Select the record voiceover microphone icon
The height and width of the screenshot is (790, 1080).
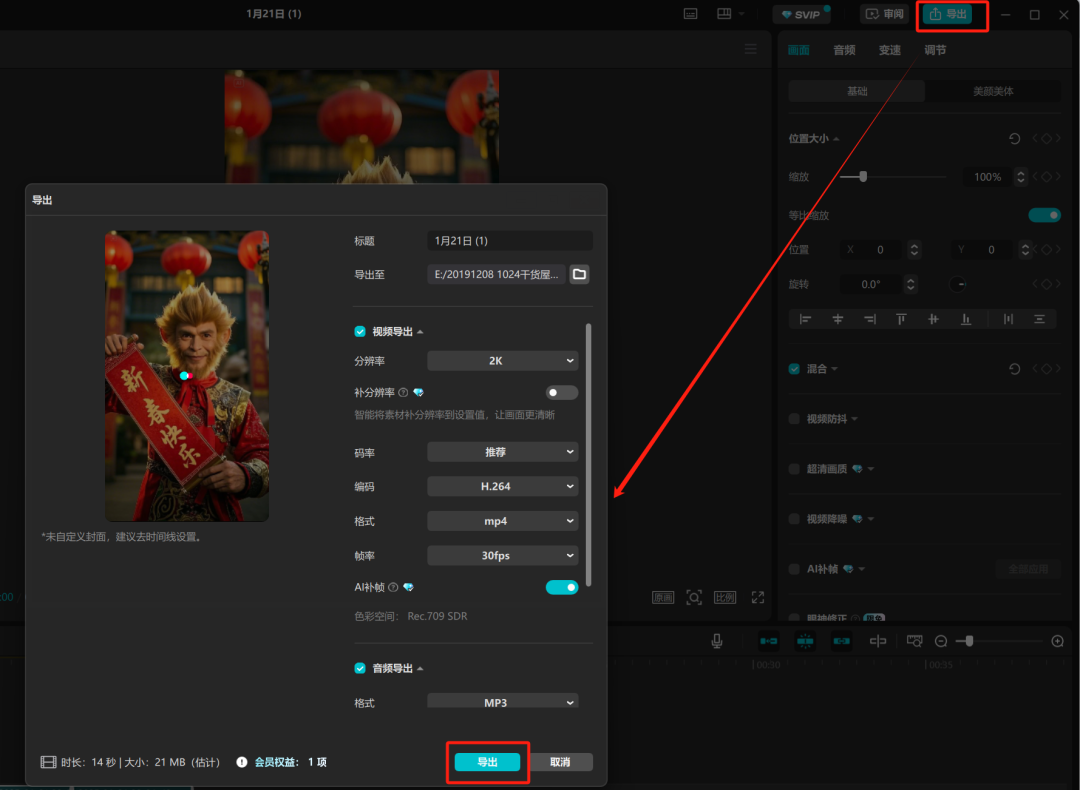[x=716, y=640]
